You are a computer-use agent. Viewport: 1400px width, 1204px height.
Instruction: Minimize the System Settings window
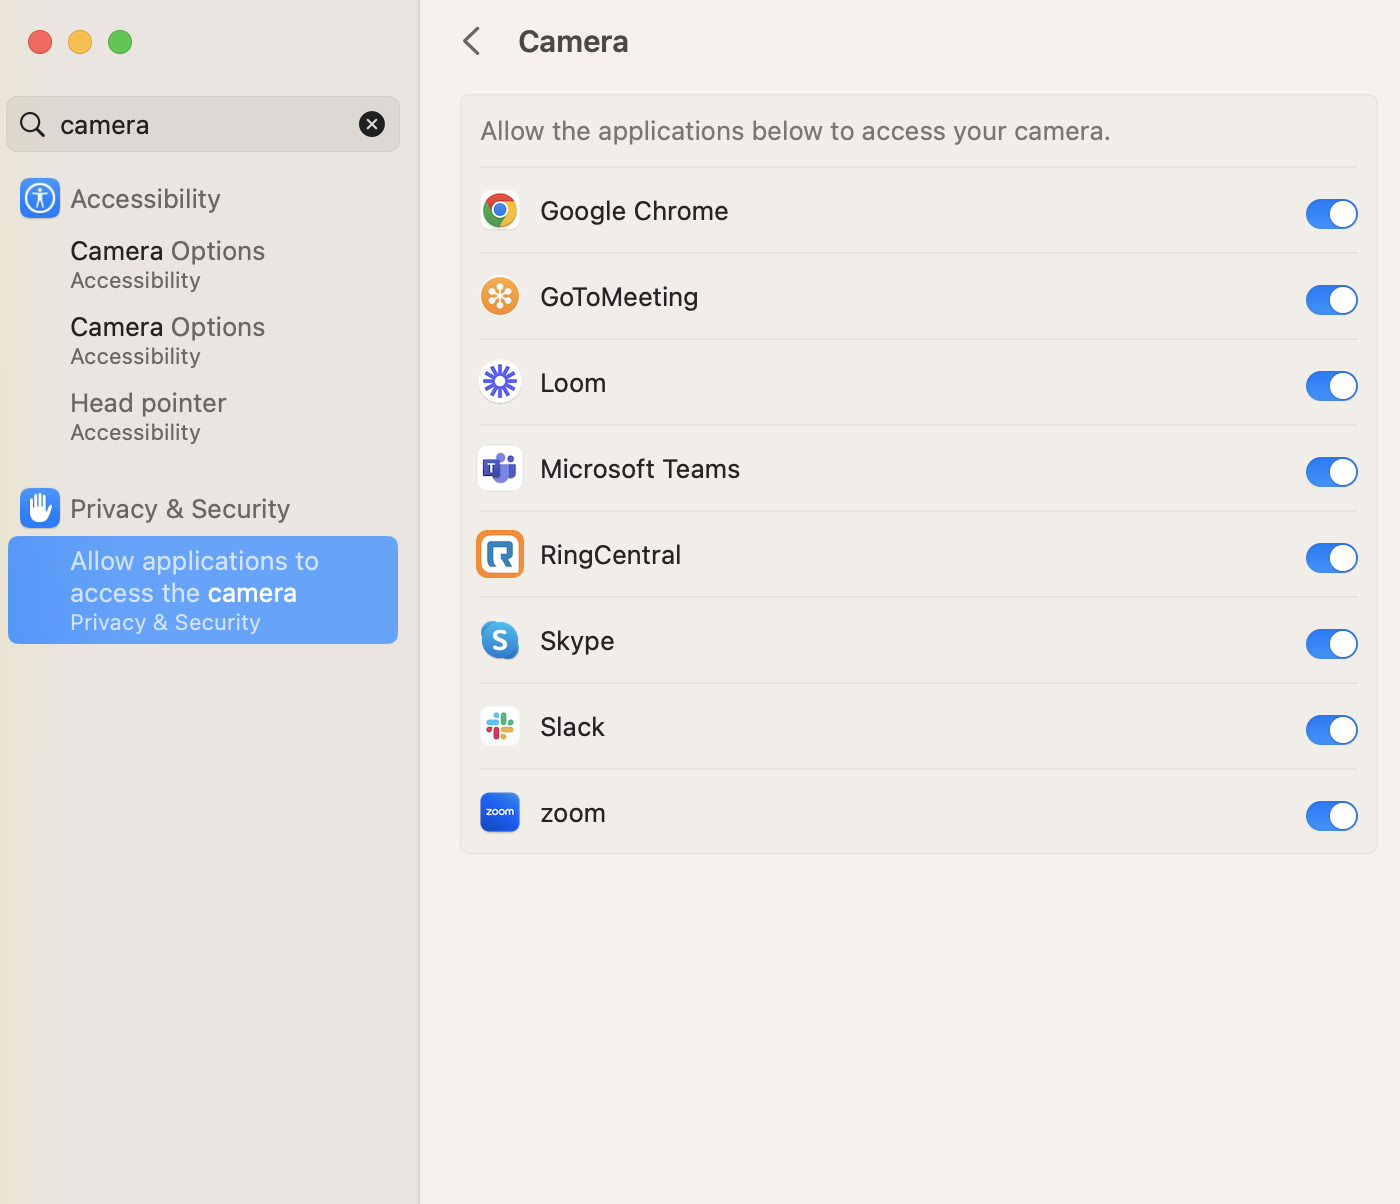[x=80, y=42]
